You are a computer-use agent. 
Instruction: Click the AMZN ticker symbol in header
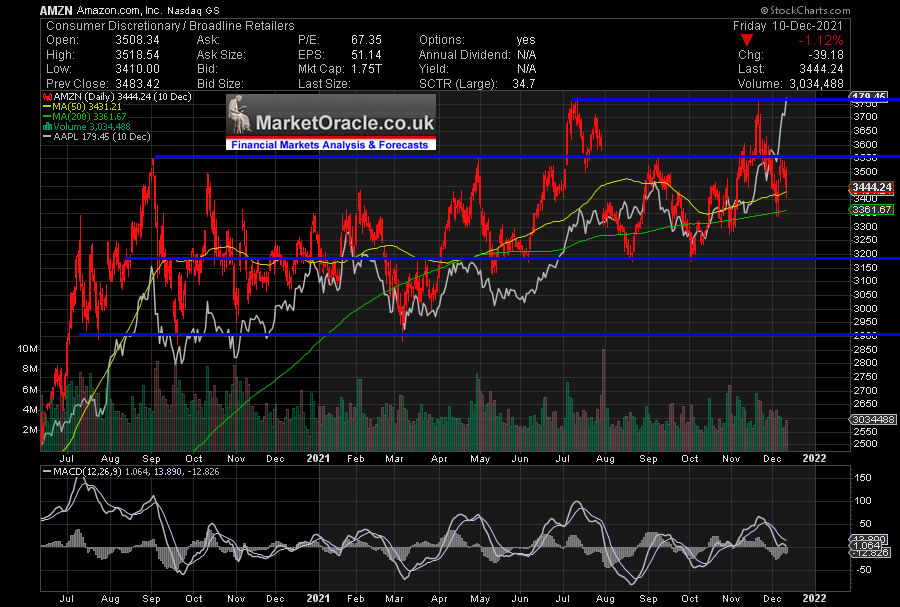pyautogui.click(x=57, y=10)
